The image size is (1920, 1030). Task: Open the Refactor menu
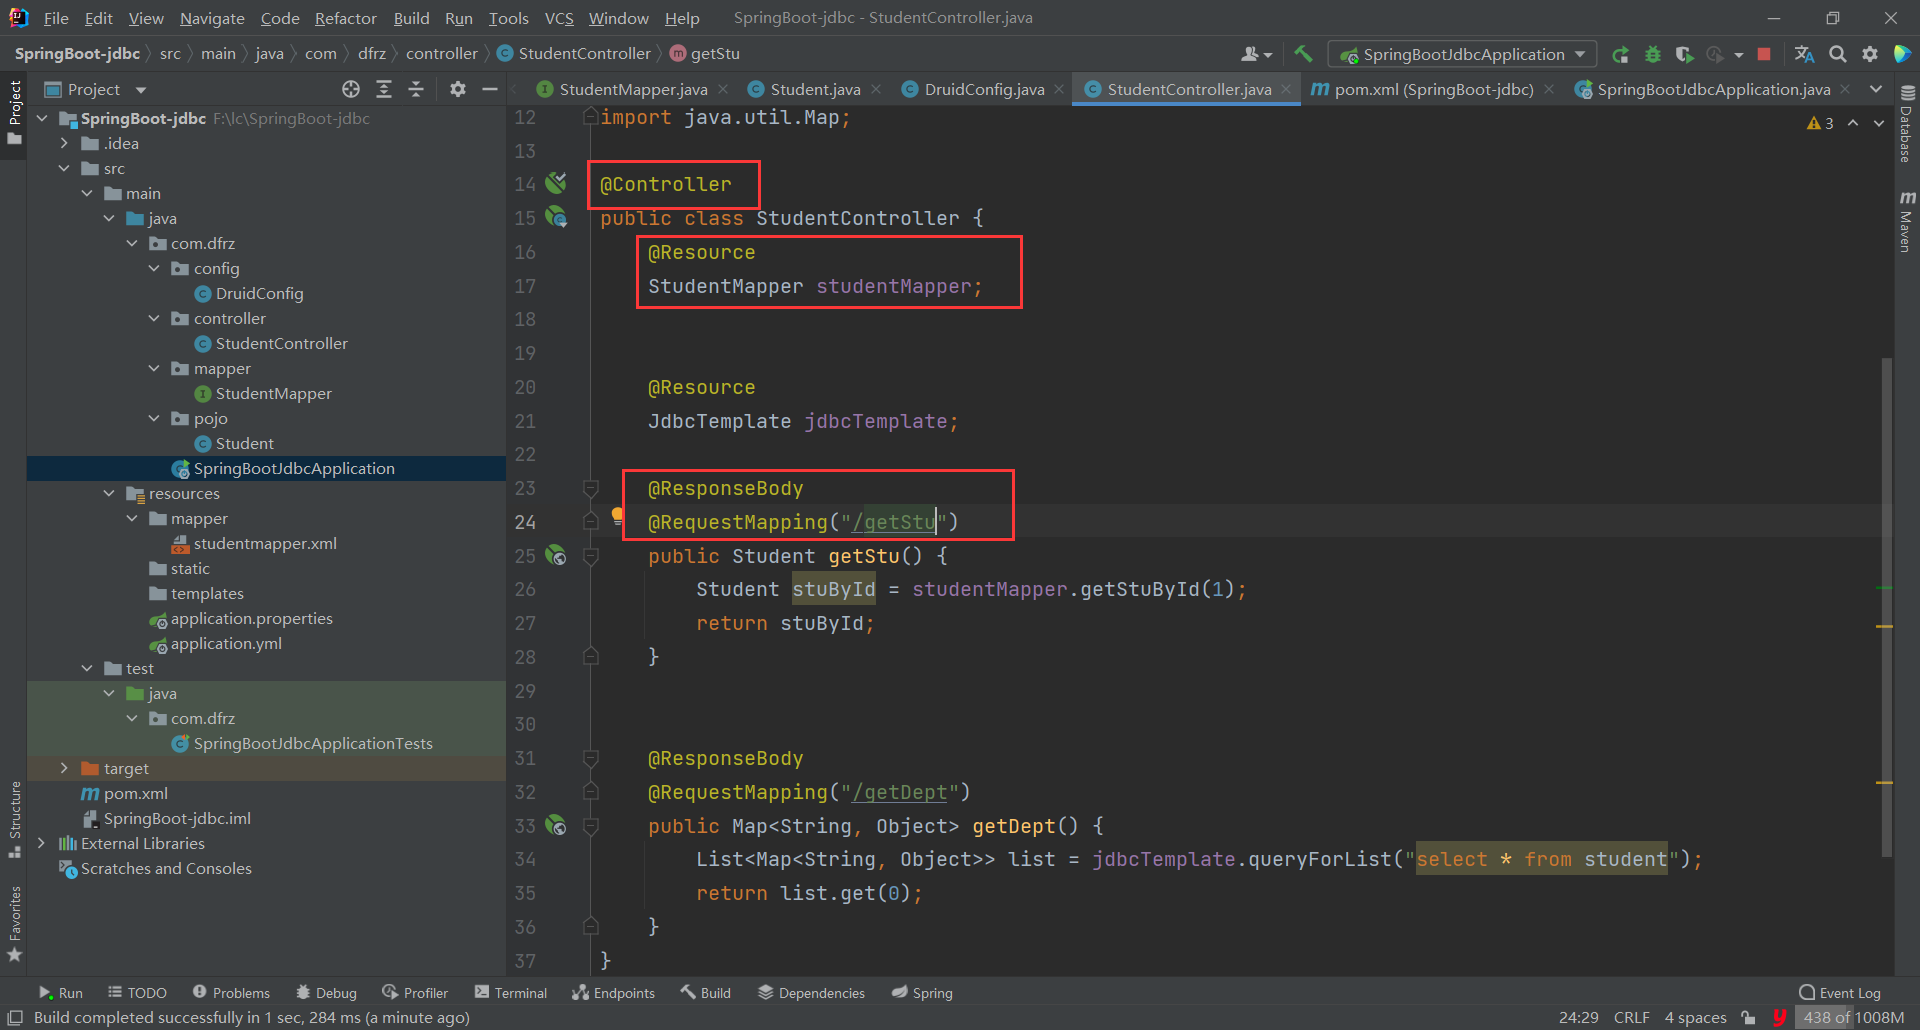345,18
